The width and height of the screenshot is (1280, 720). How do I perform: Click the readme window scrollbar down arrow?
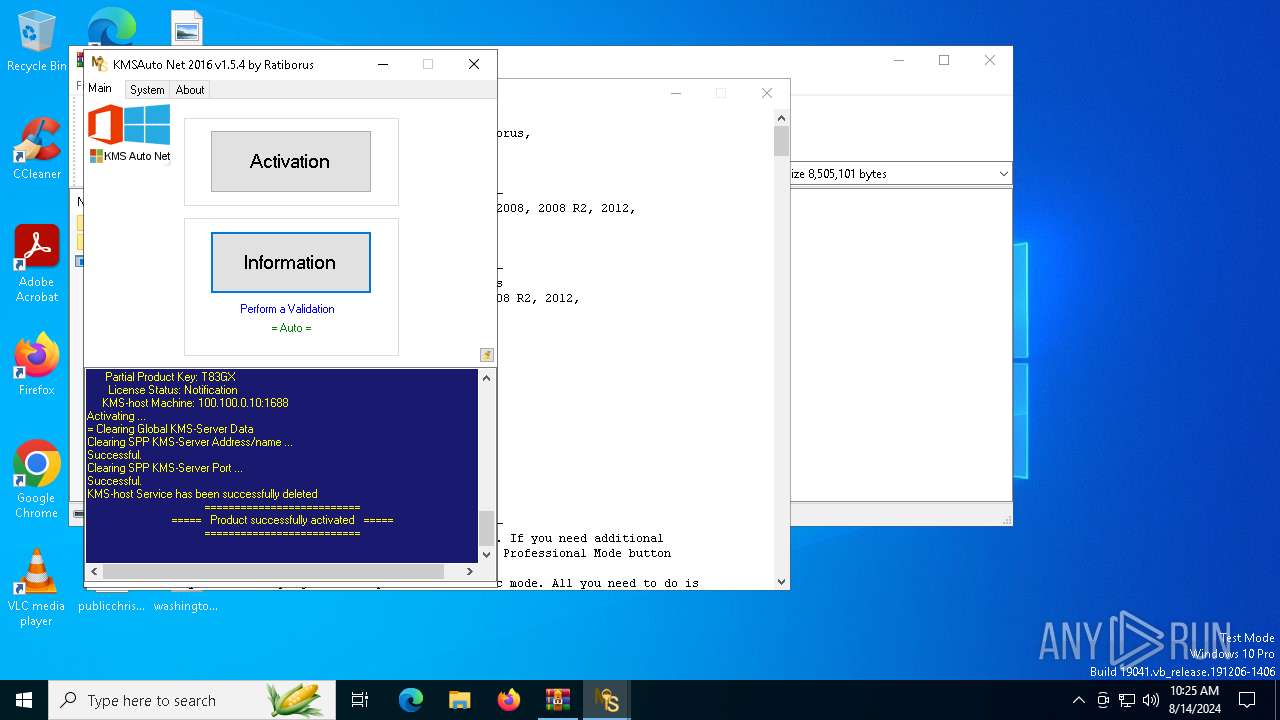point(781,582)
